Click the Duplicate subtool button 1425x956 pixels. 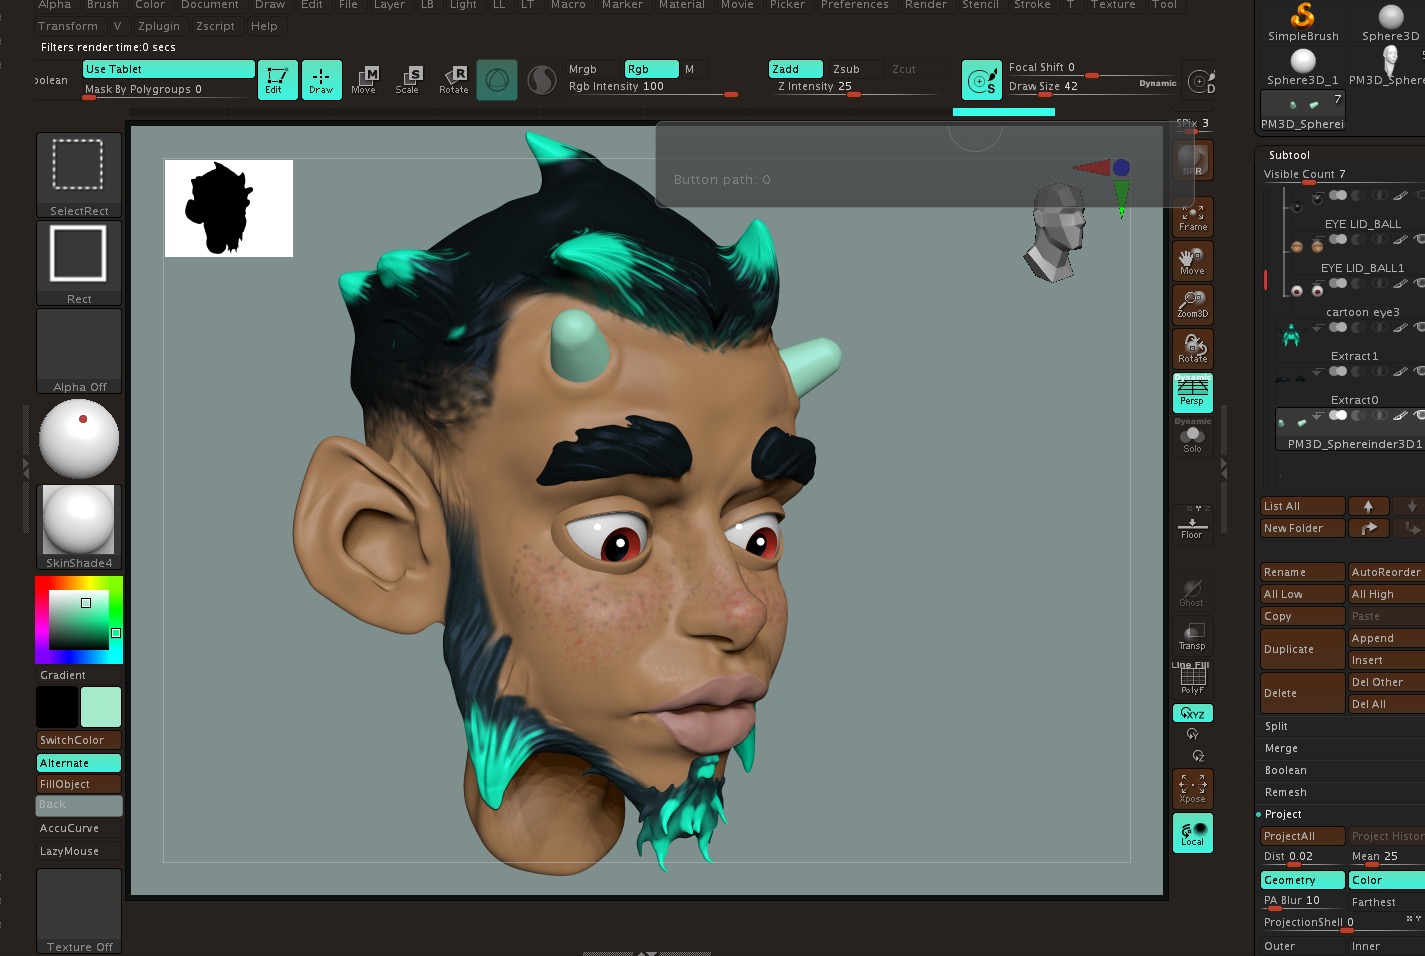(1301, 649)
